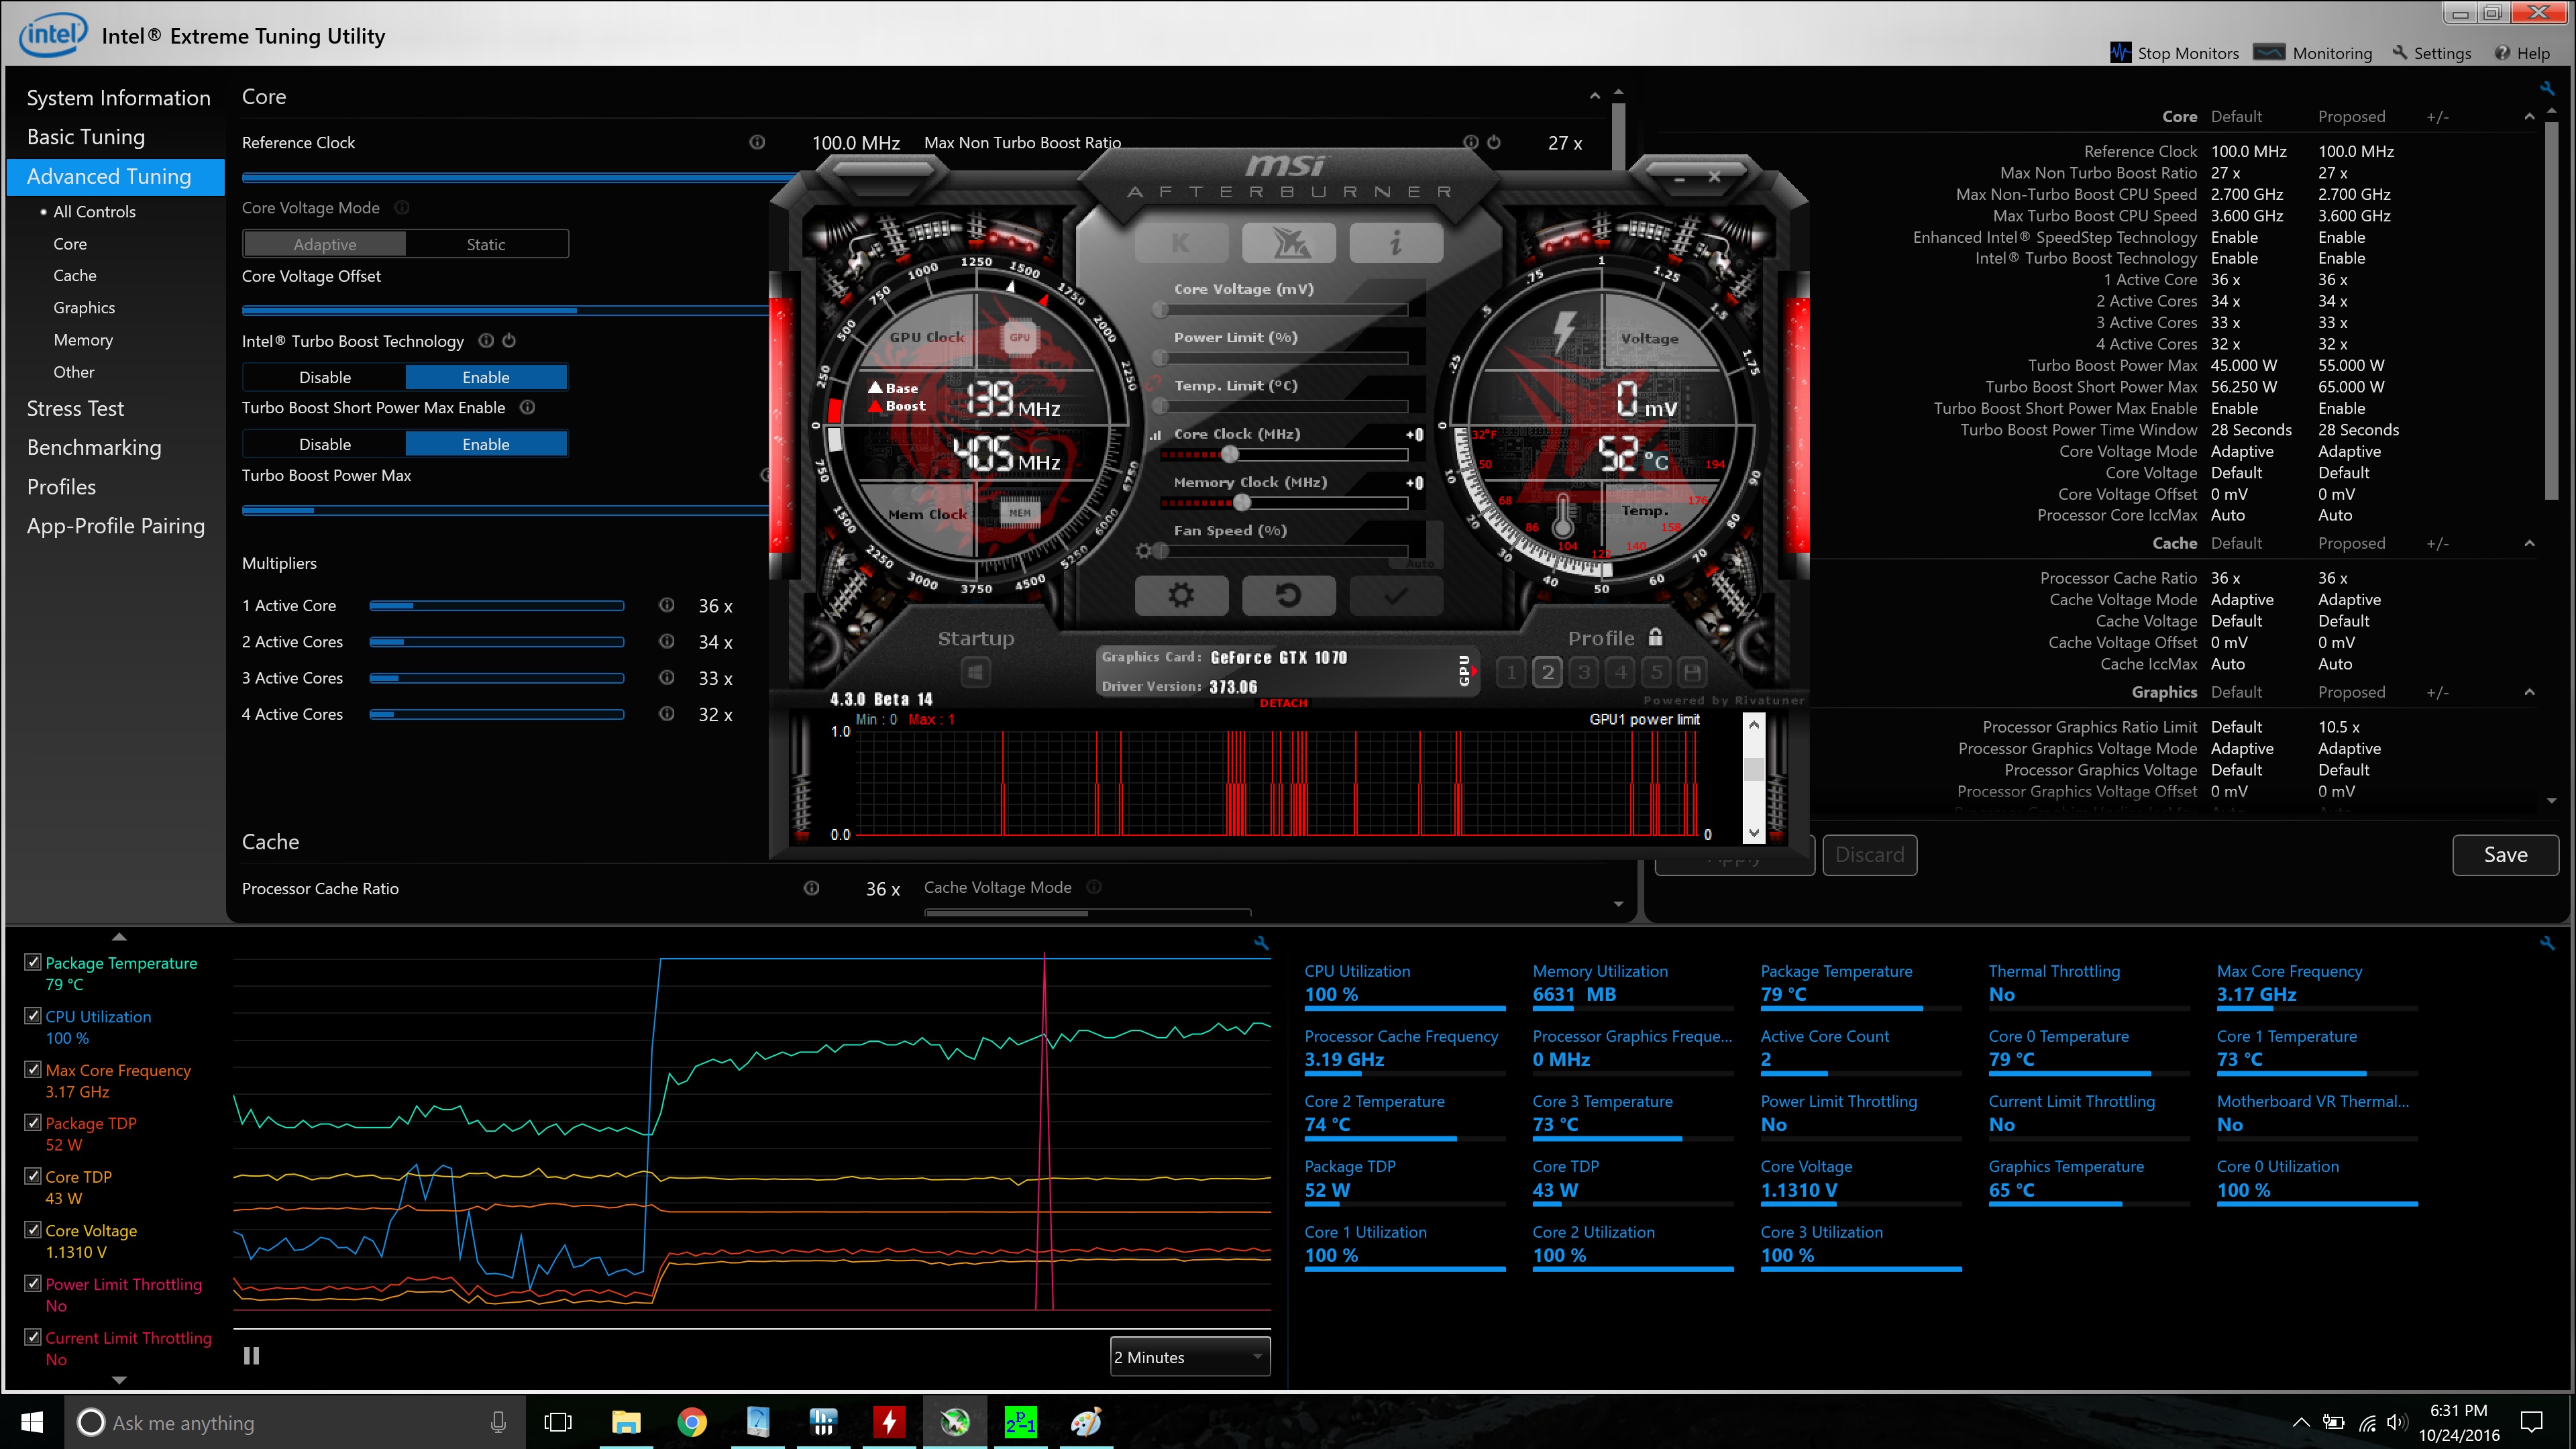Viewport: 2576px width, 1449px height.
Task: Select Afterburner profile slot 5
Action: 1656,672
